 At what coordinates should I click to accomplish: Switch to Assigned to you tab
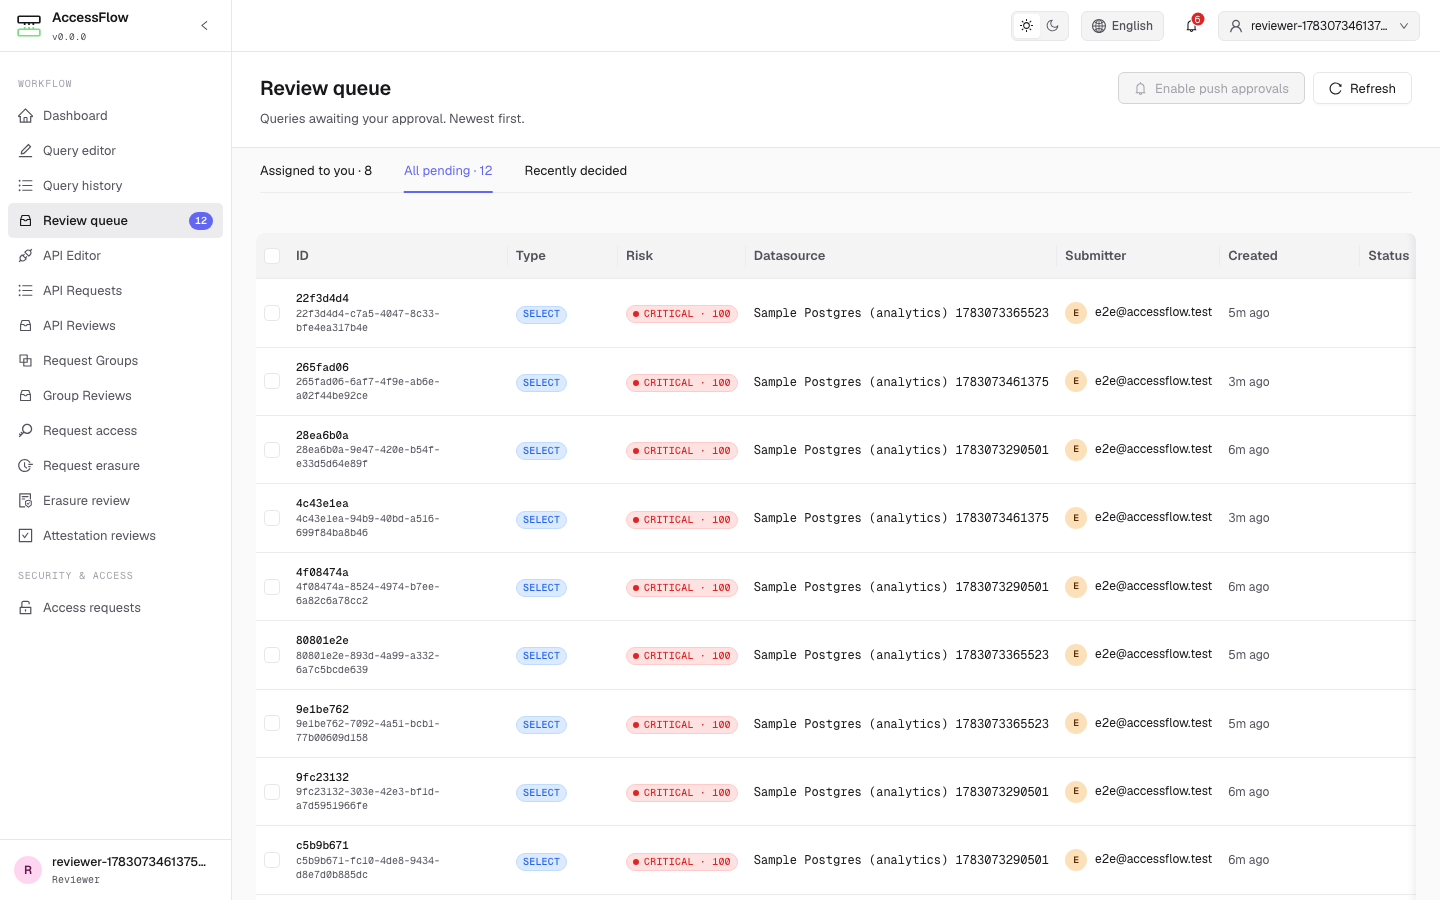[x=316, y=171]
